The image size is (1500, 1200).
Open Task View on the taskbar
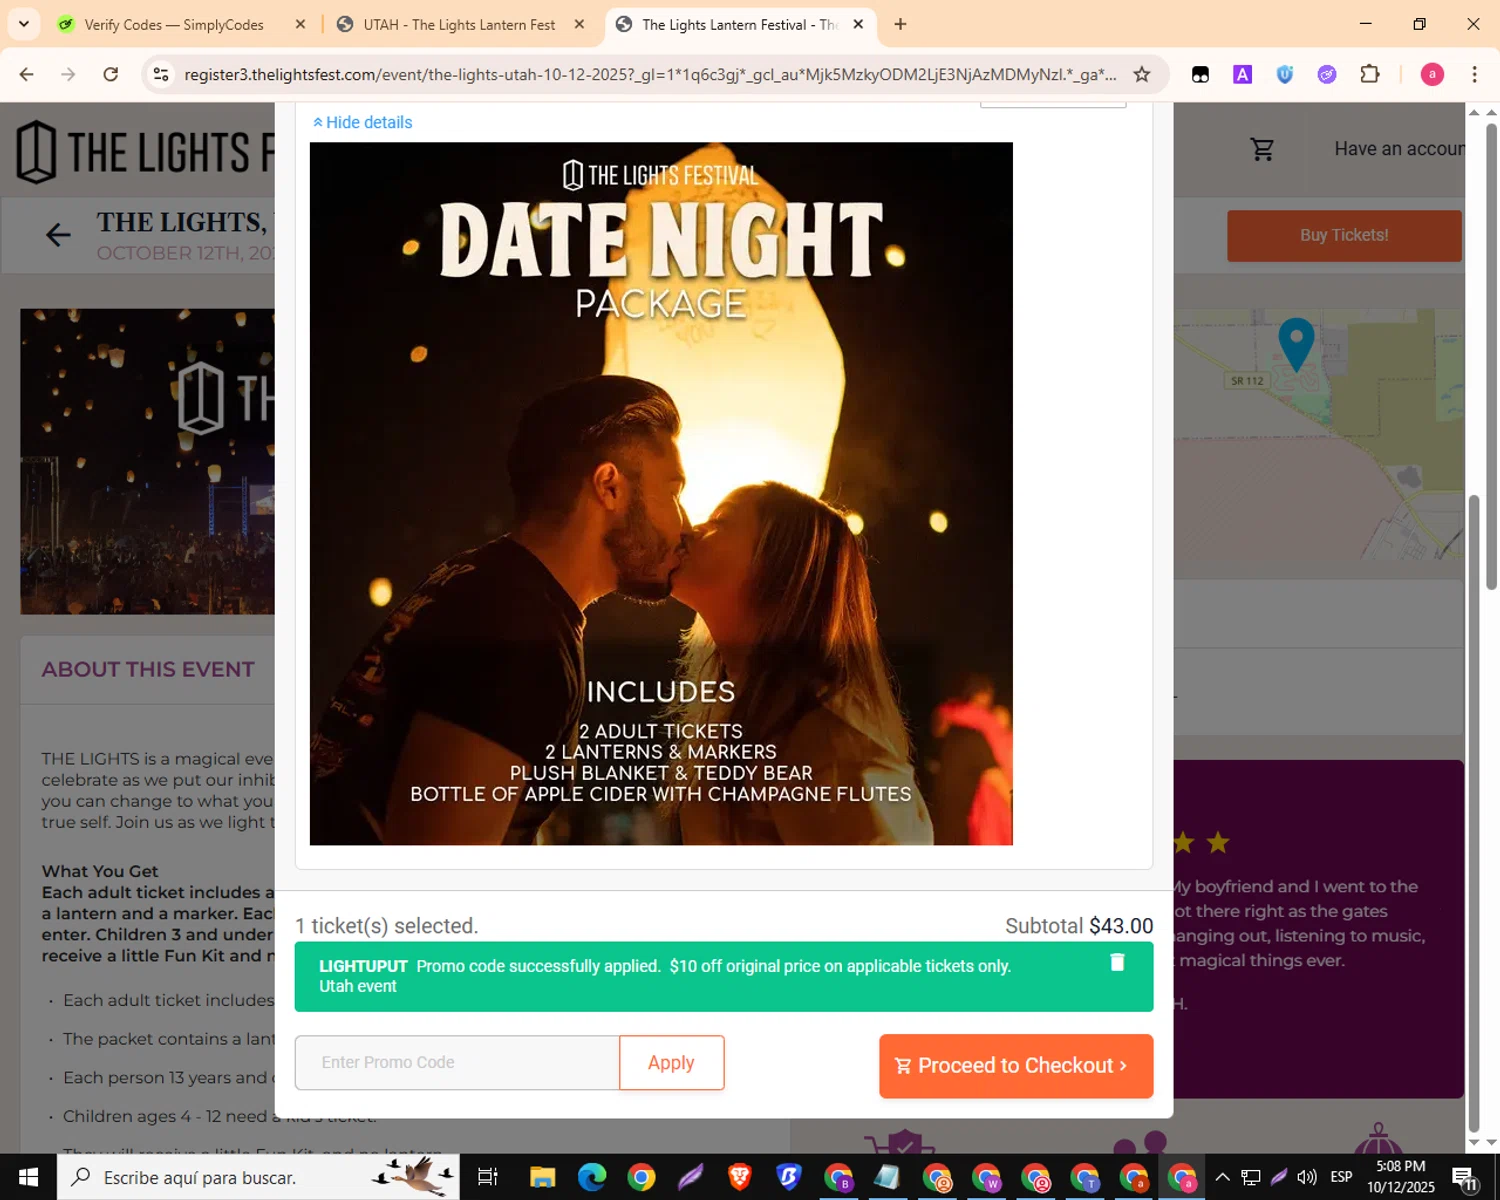pos(487,1177)
